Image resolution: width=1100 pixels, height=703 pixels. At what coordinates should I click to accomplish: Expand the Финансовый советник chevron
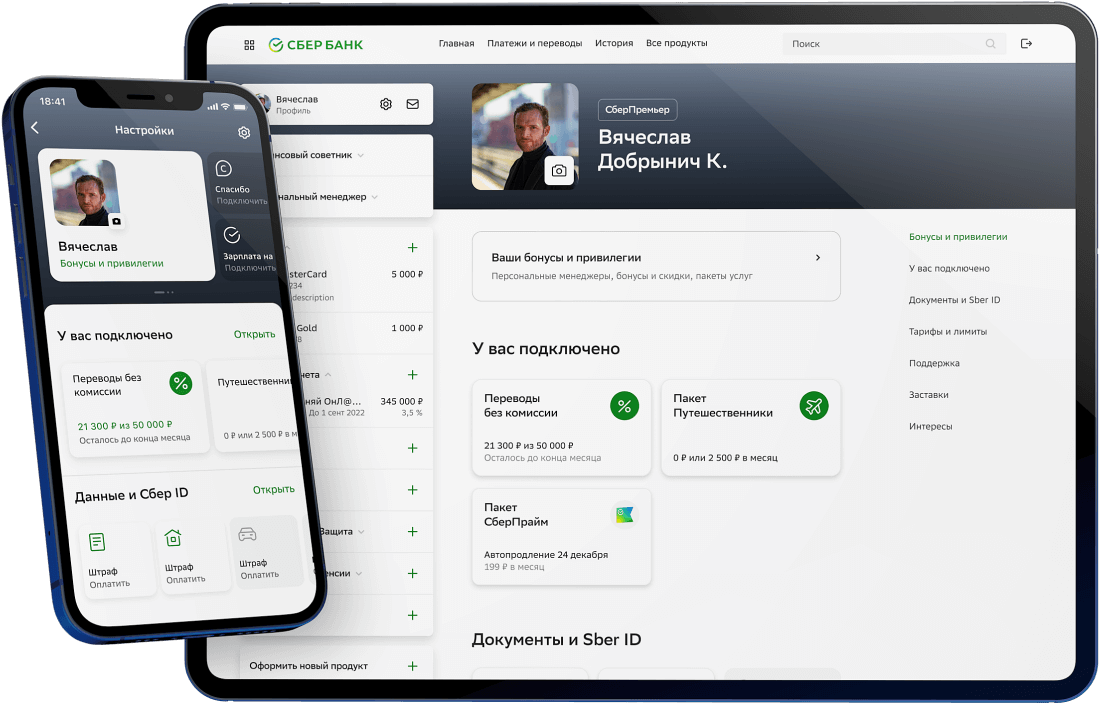[361, 155]
